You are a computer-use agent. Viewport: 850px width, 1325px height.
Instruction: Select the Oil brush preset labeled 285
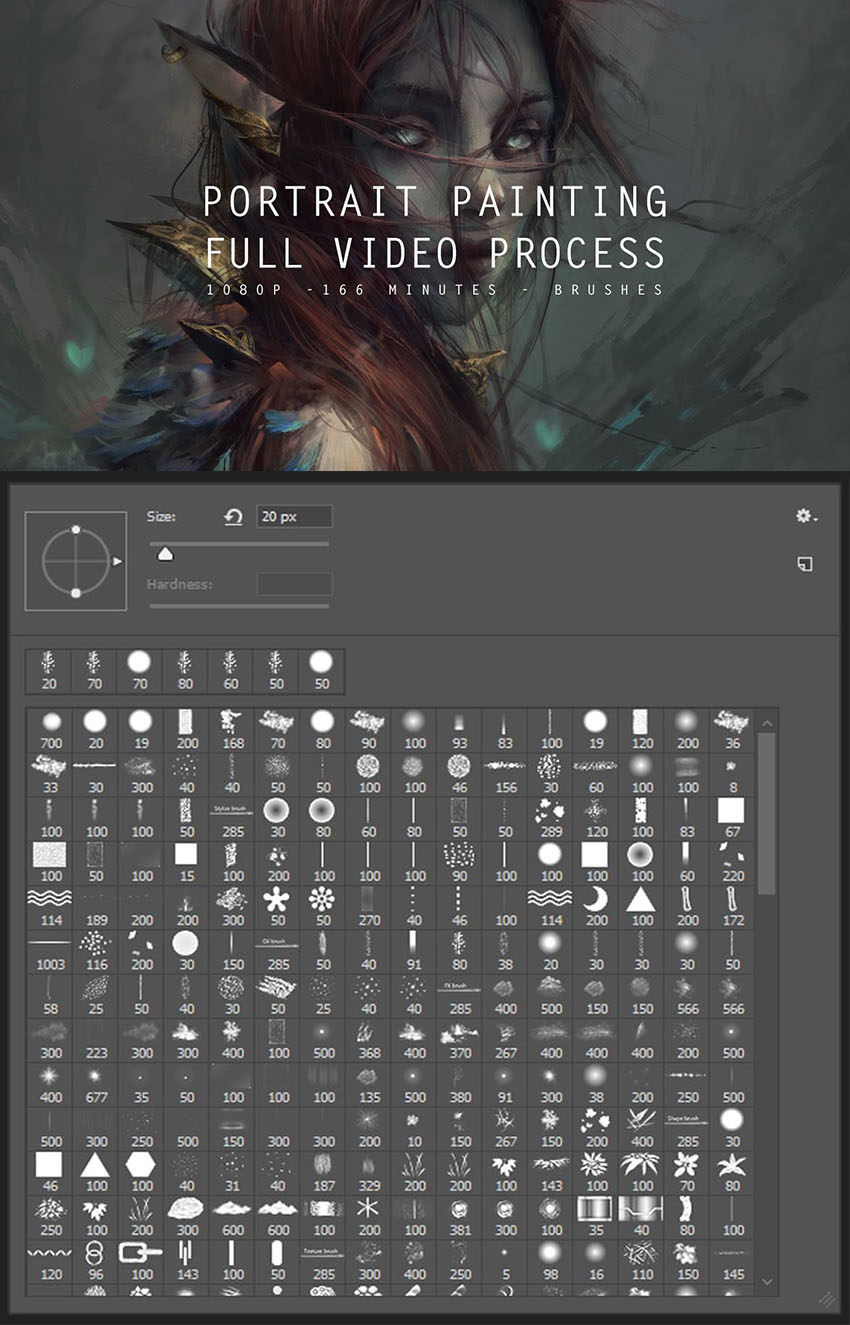point(278,952)
